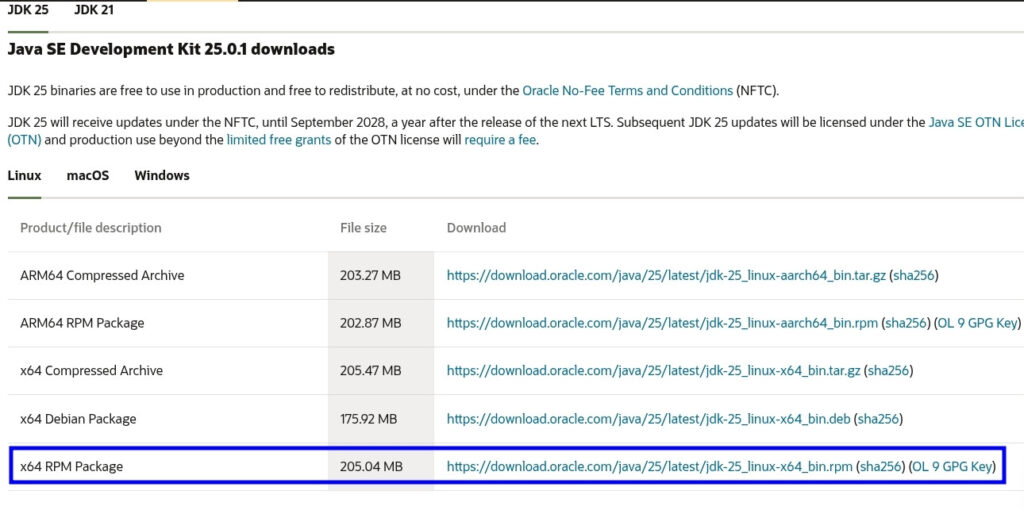
Task: Switch to the JDK 21 tab
Action: tap(94, 10)
